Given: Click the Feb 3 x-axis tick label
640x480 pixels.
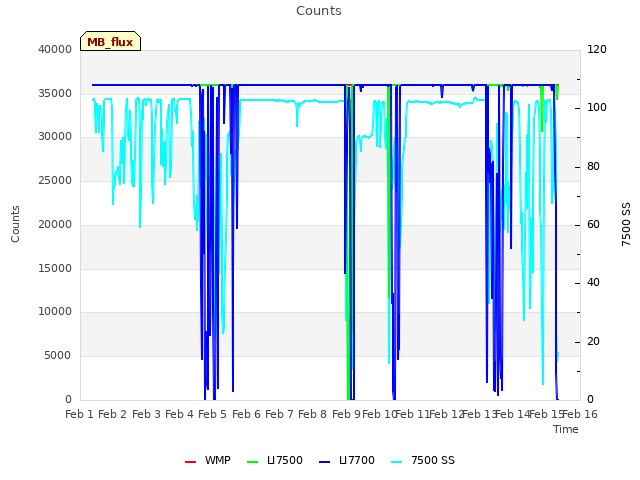Looking at the screenshot, I should coord(146,414).
